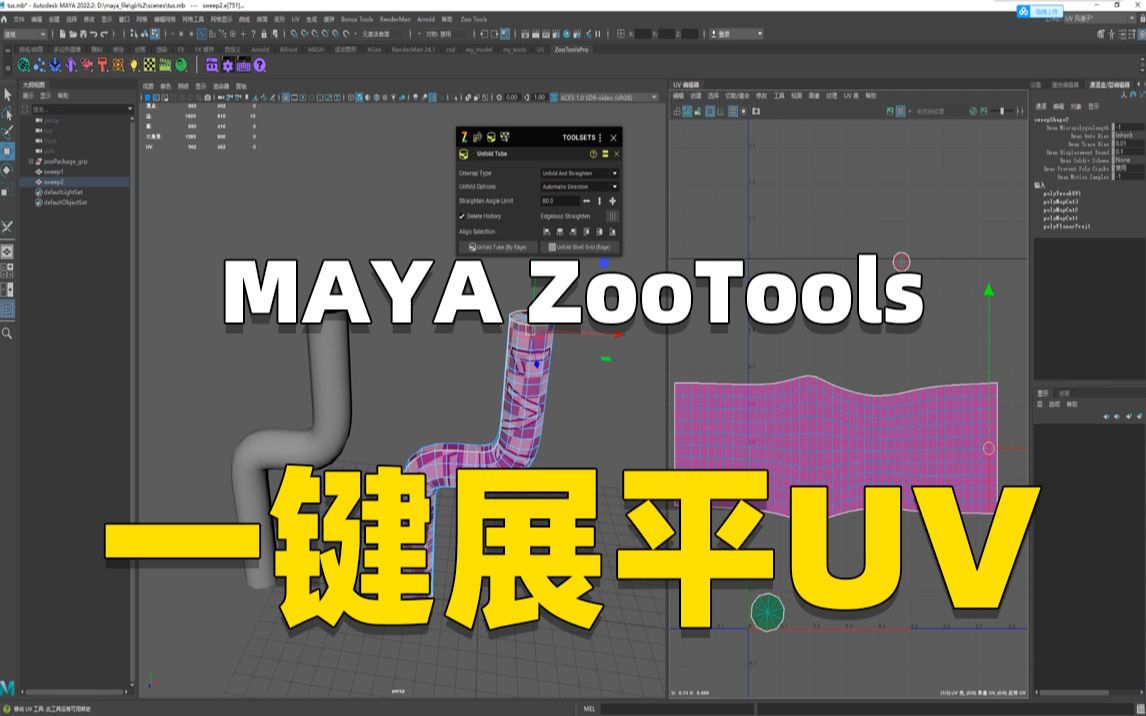
Task: Open the purple settings gear icon on shelf
Action: point(228,65)
